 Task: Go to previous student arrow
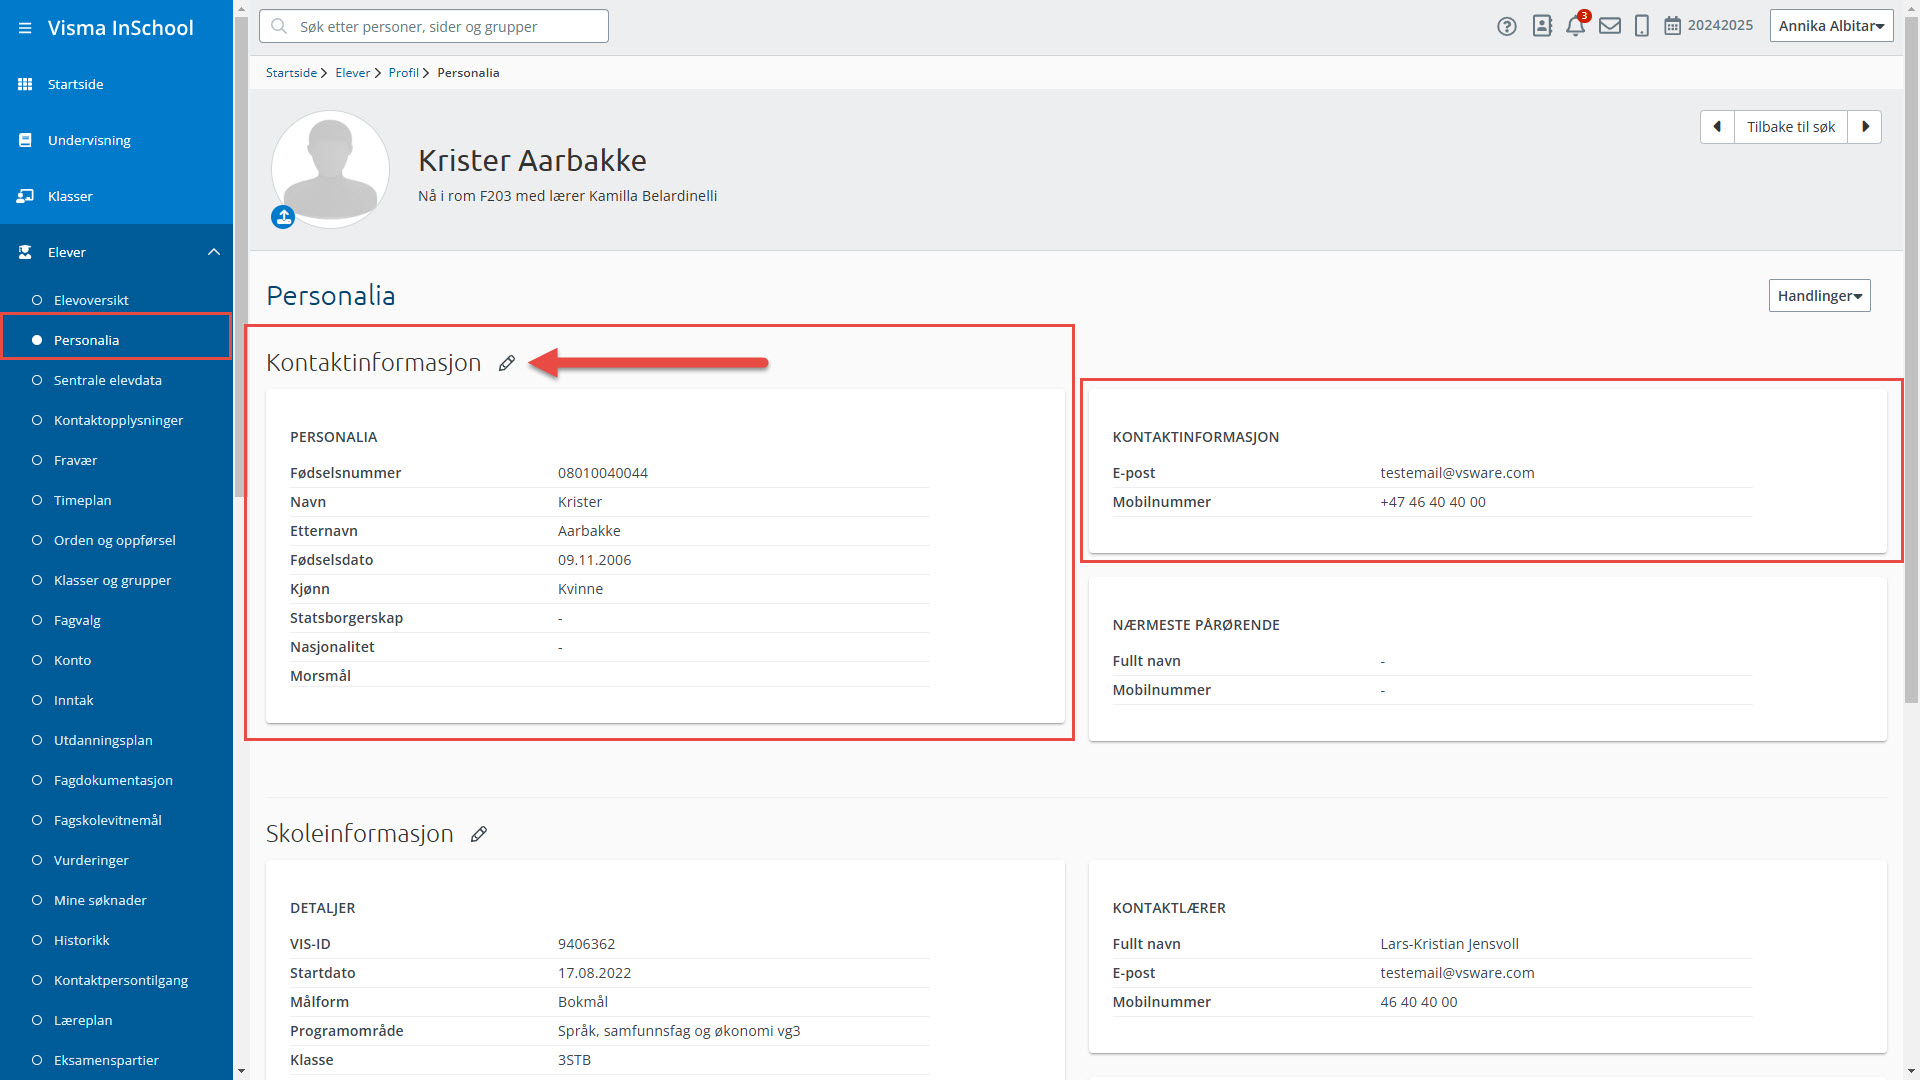click(x=1717, y=127)
